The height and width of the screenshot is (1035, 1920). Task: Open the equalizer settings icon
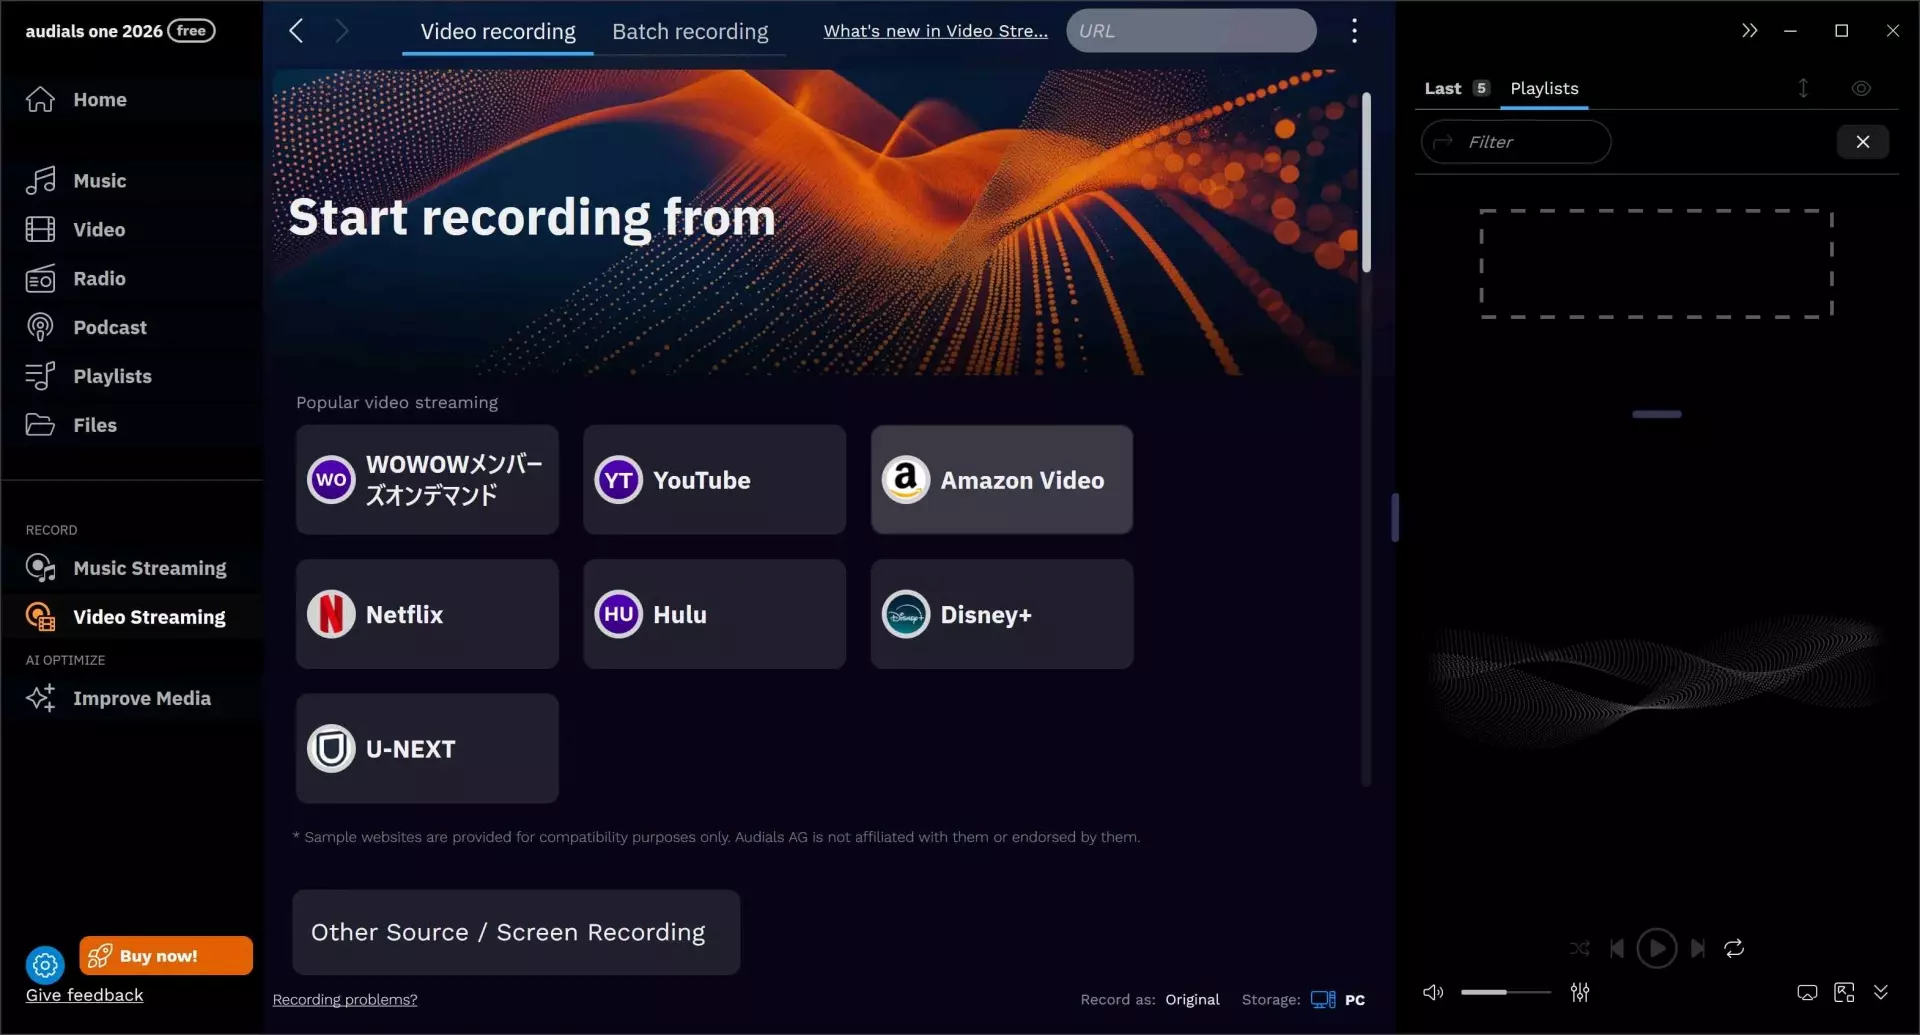[x=1580, y=992]
